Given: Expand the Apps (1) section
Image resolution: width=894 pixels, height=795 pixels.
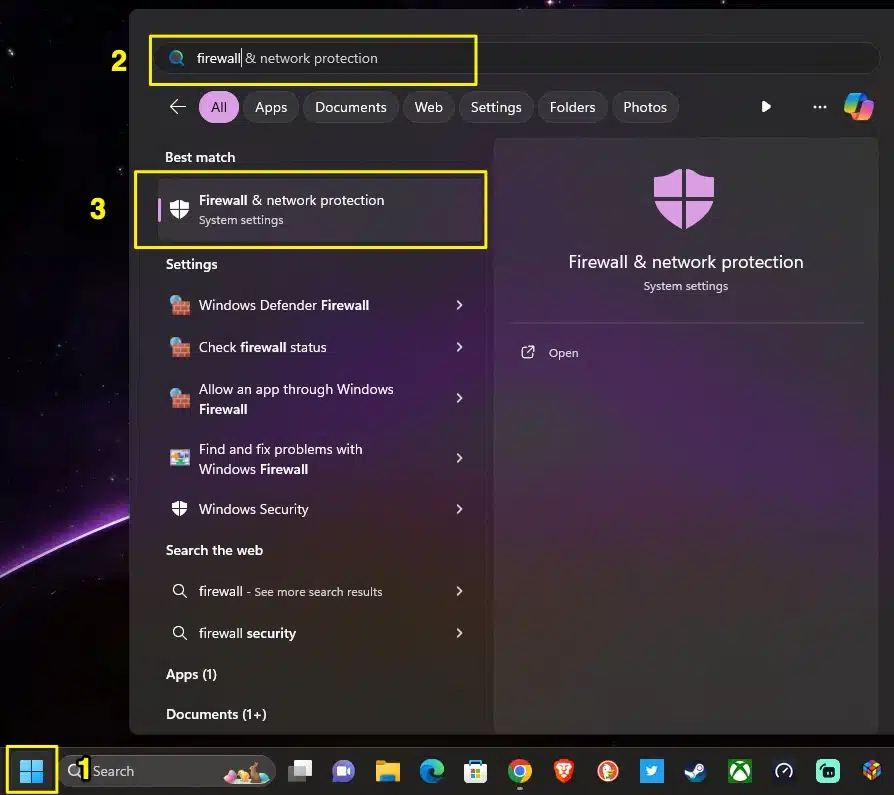Looking at the screenshot, I should click(191, 674).
